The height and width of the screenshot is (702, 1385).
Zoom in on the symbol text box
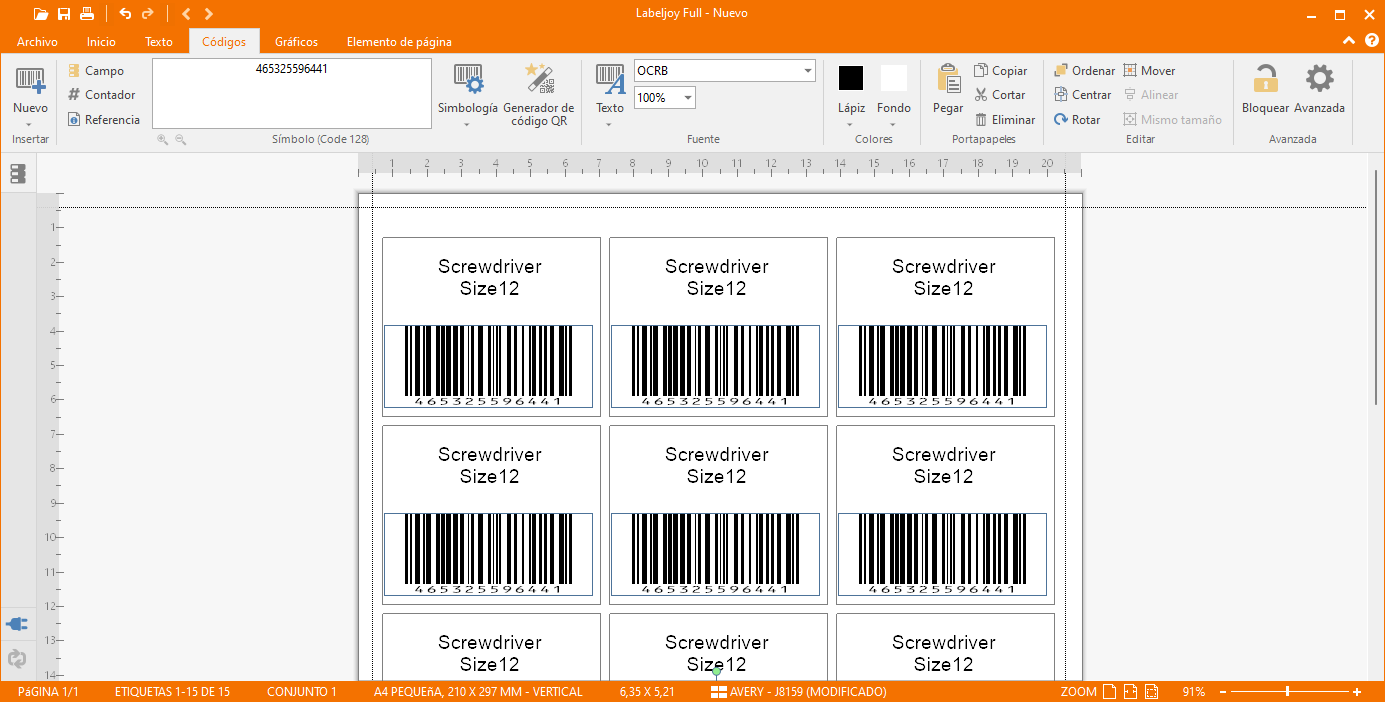(x=162, y=140)
